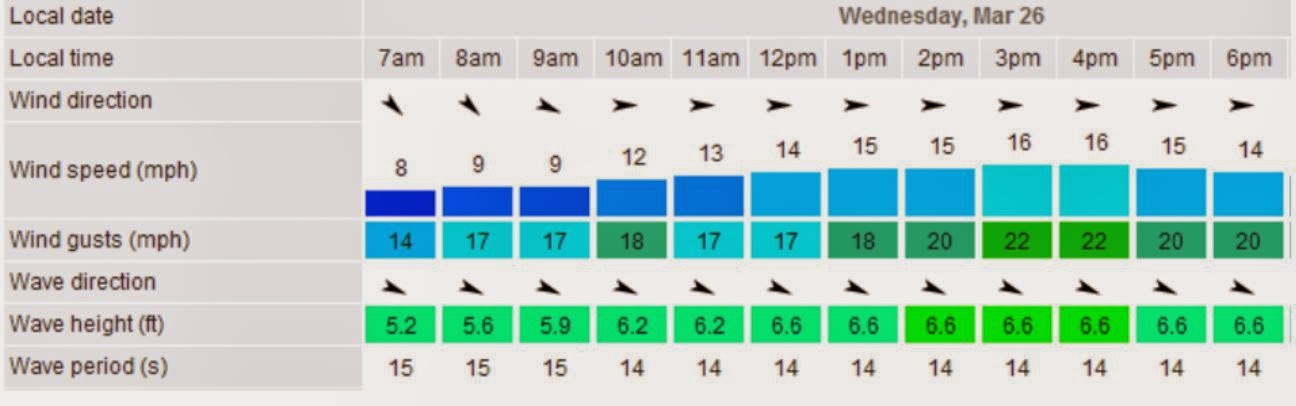
Task: Click the Wind gusts (mph) row label
Action: 99,240
